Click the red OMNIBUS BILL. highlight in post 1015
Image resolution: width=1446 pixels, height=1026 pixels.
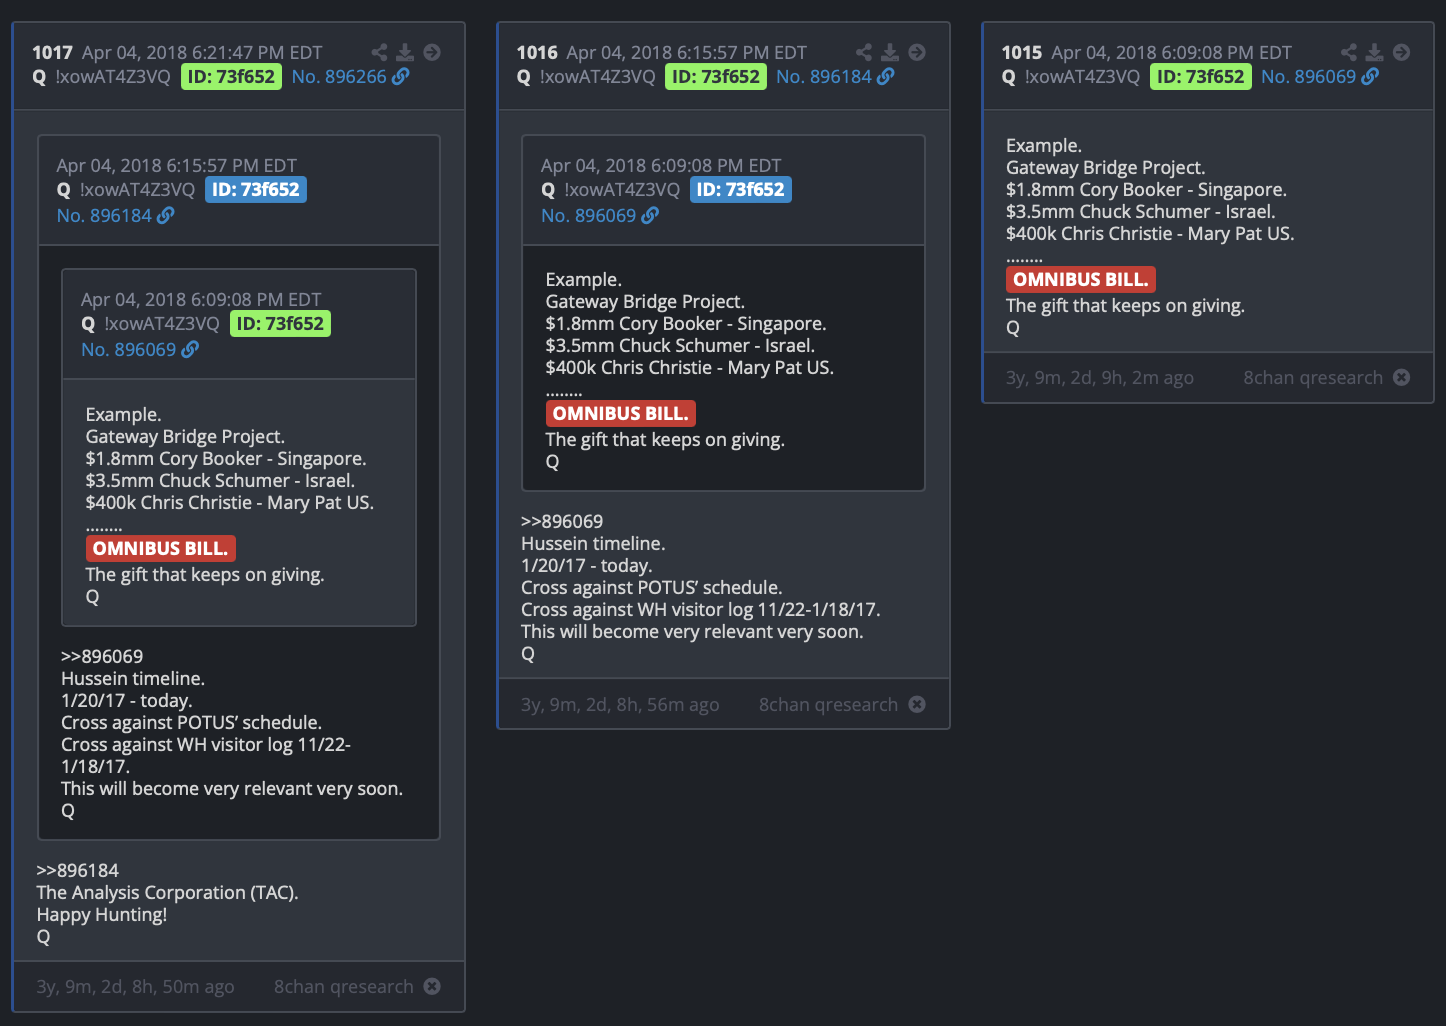1081,279
